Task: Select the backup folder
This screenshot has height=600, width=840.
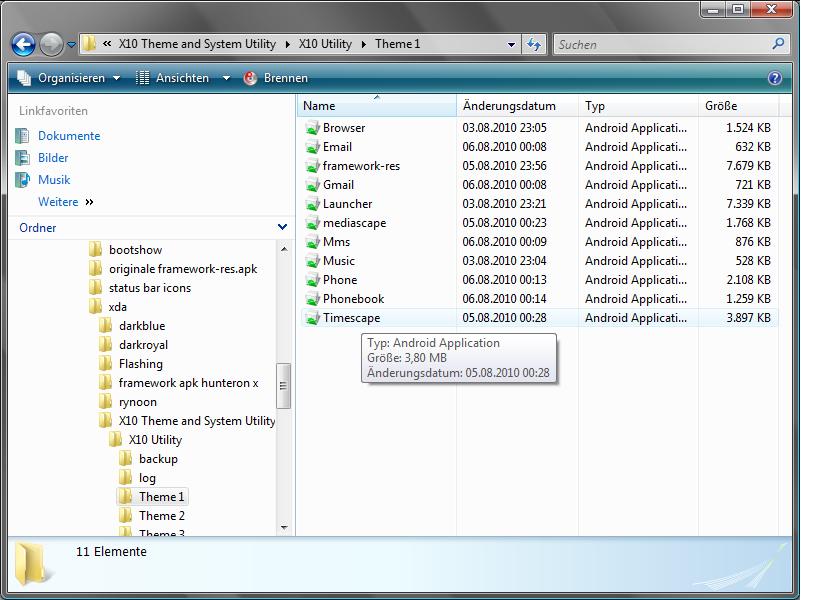Action: coord(158,459)
